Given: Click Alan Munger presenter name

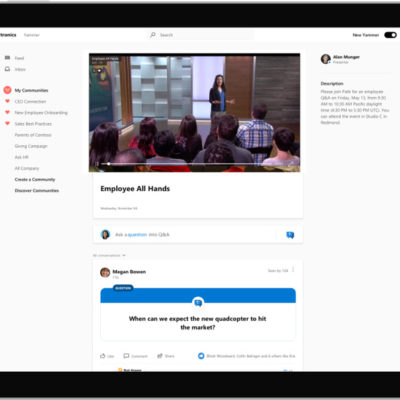Looking at the screenshot, I should tap(346, 57).
